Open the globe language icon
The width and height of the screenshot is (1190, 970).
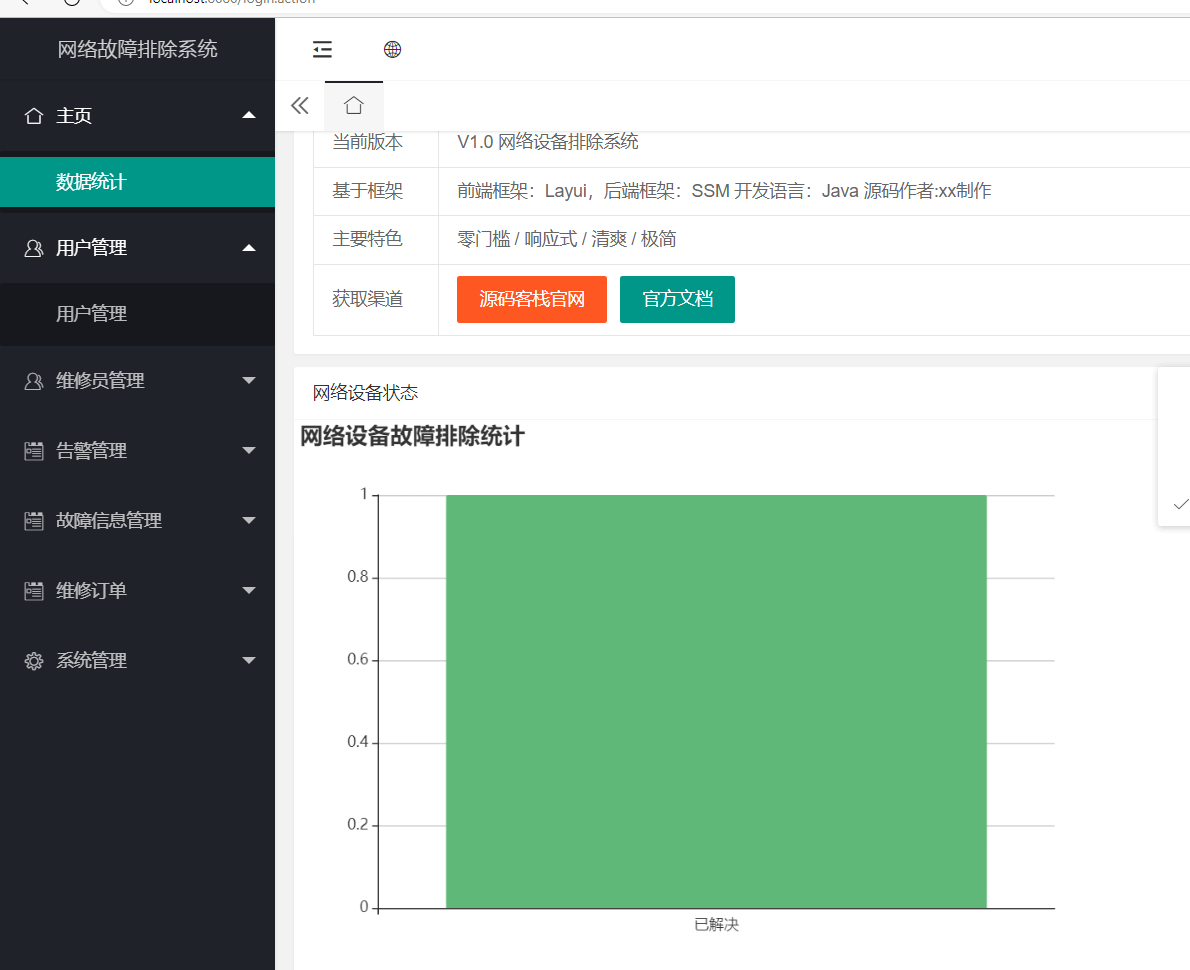[392, 48]
